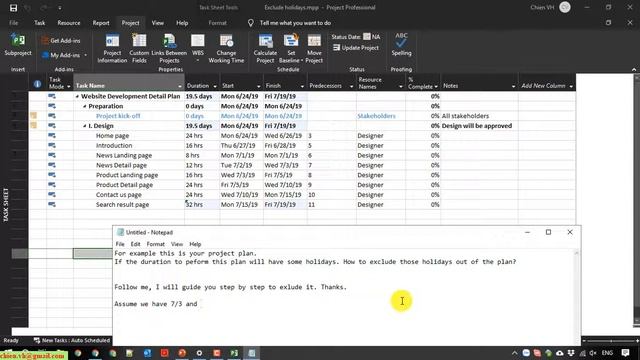Open Project Information

pos(112,49)
